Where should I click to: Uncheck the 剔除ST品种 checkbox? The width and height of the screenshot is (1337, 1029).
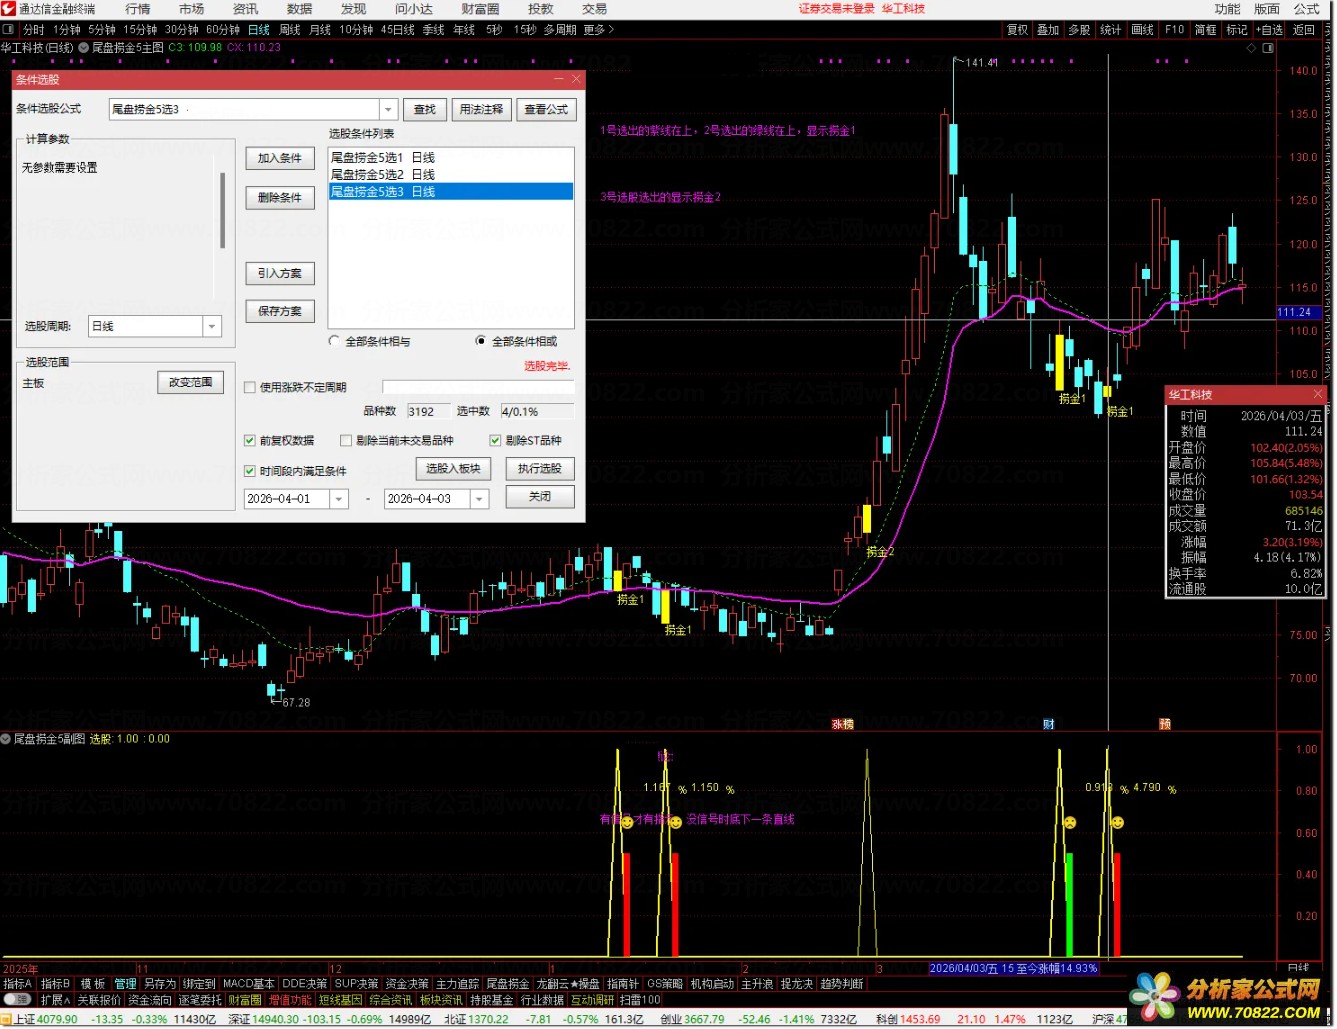[495, 440]
